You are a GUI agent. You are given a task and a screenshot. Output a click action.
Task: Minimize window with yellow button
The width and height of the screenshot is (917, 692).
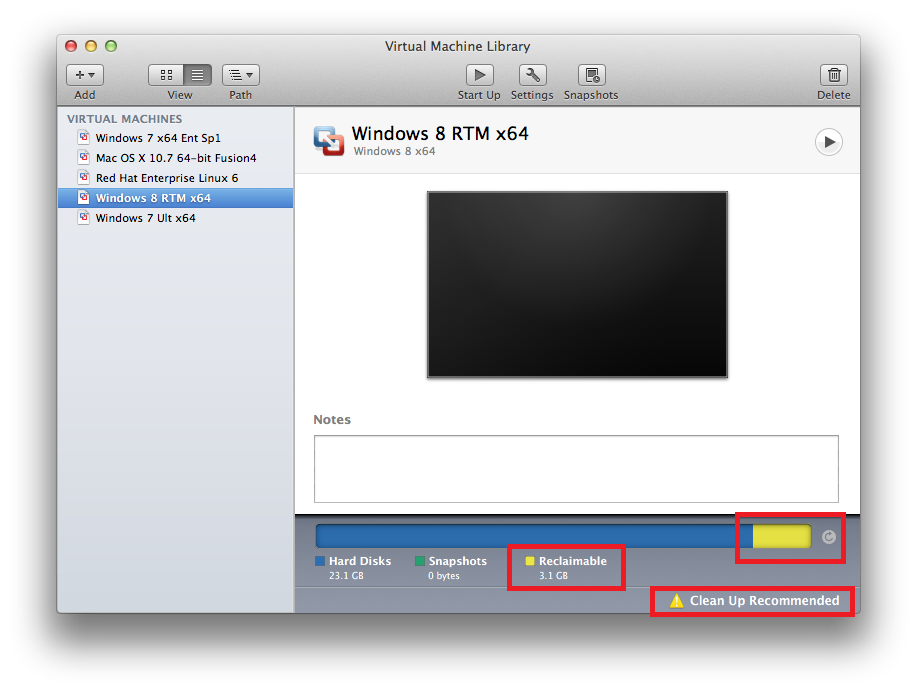91,46
